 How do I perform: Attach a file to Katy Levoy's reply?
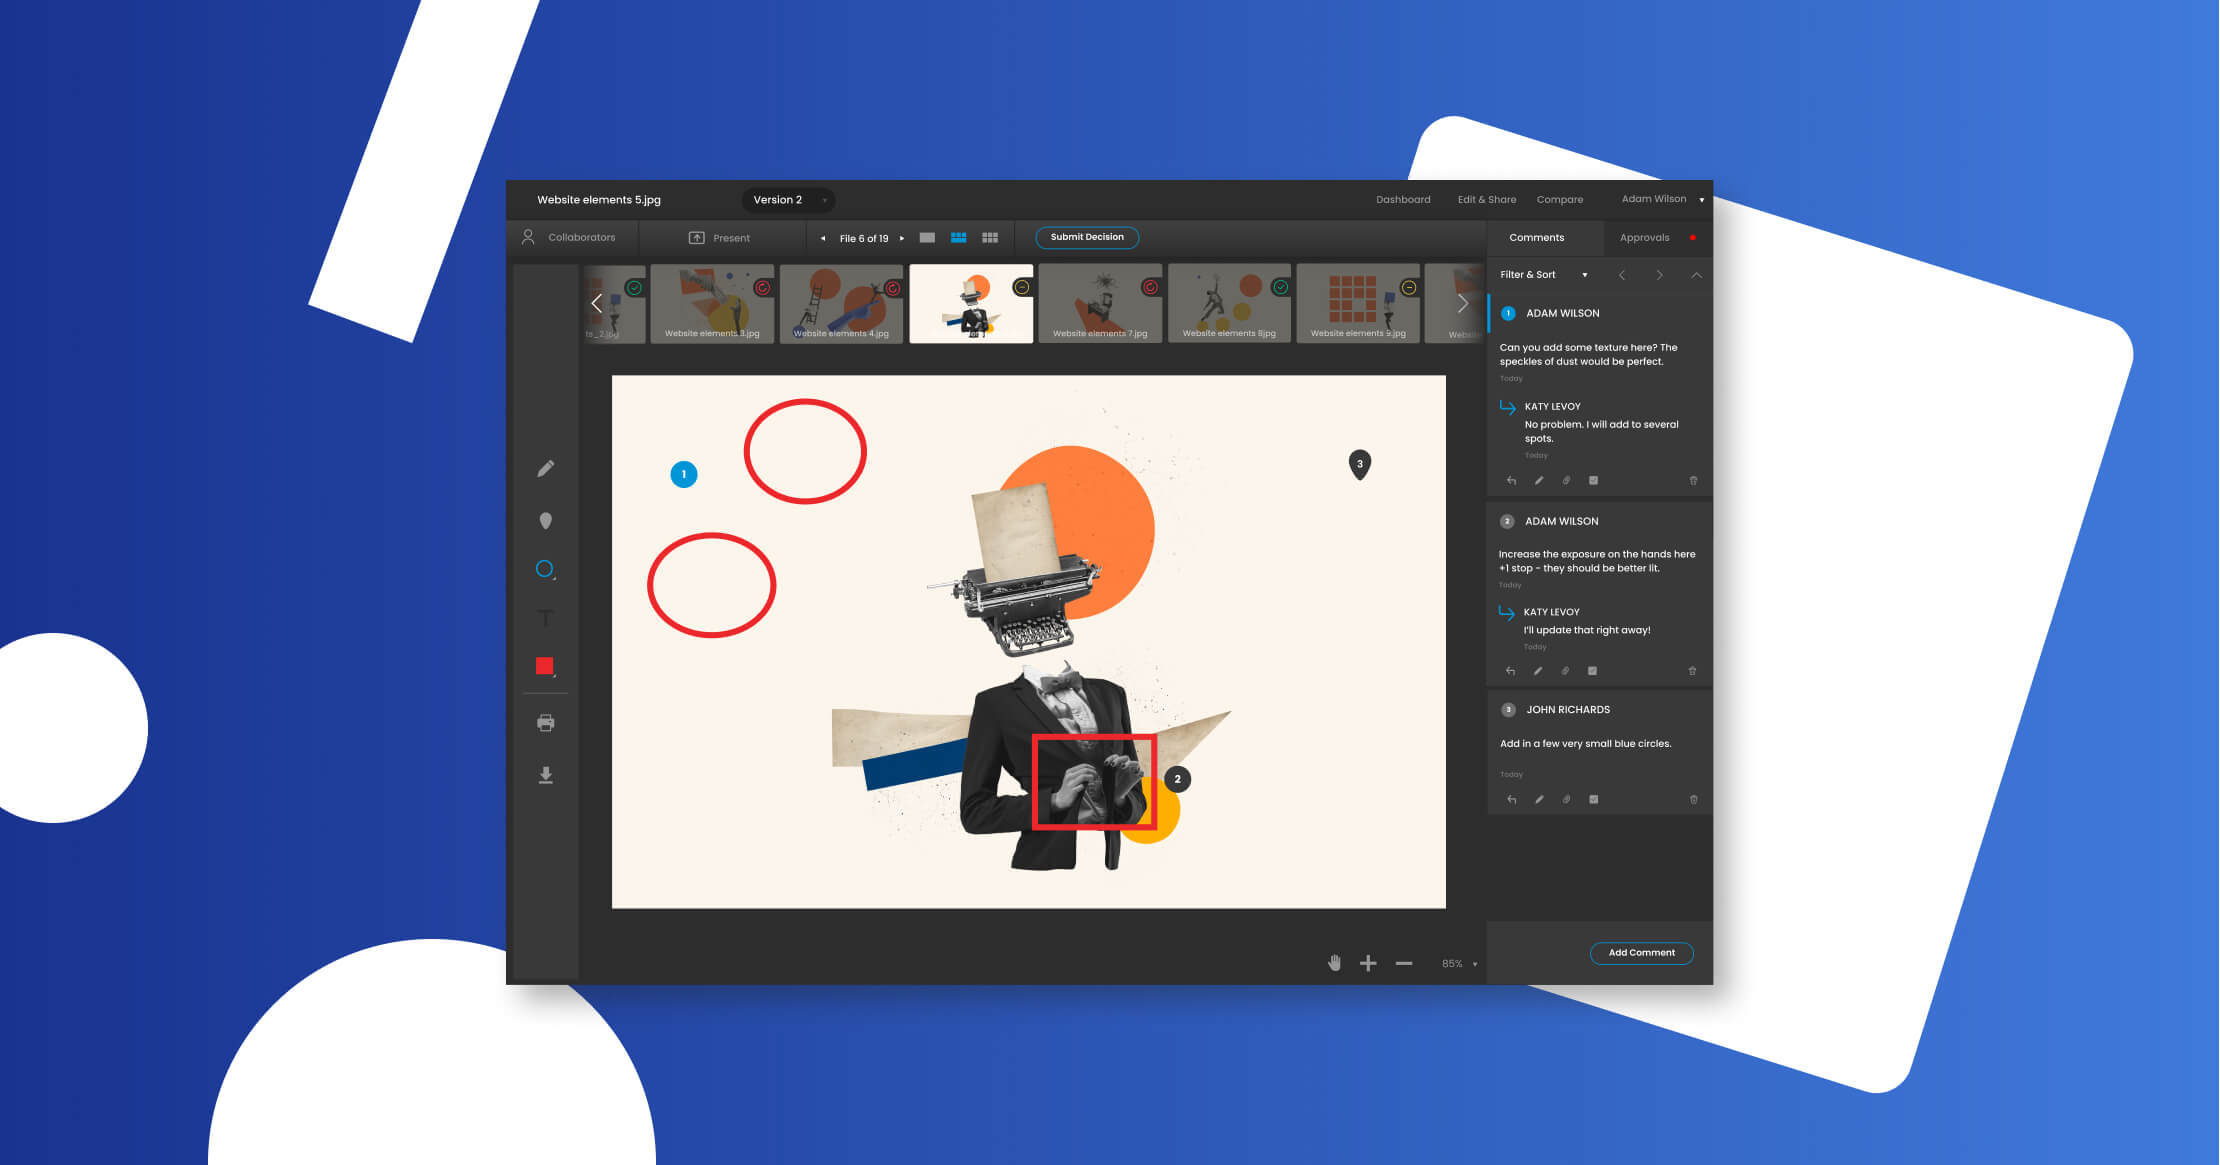tap(1566, 480)
